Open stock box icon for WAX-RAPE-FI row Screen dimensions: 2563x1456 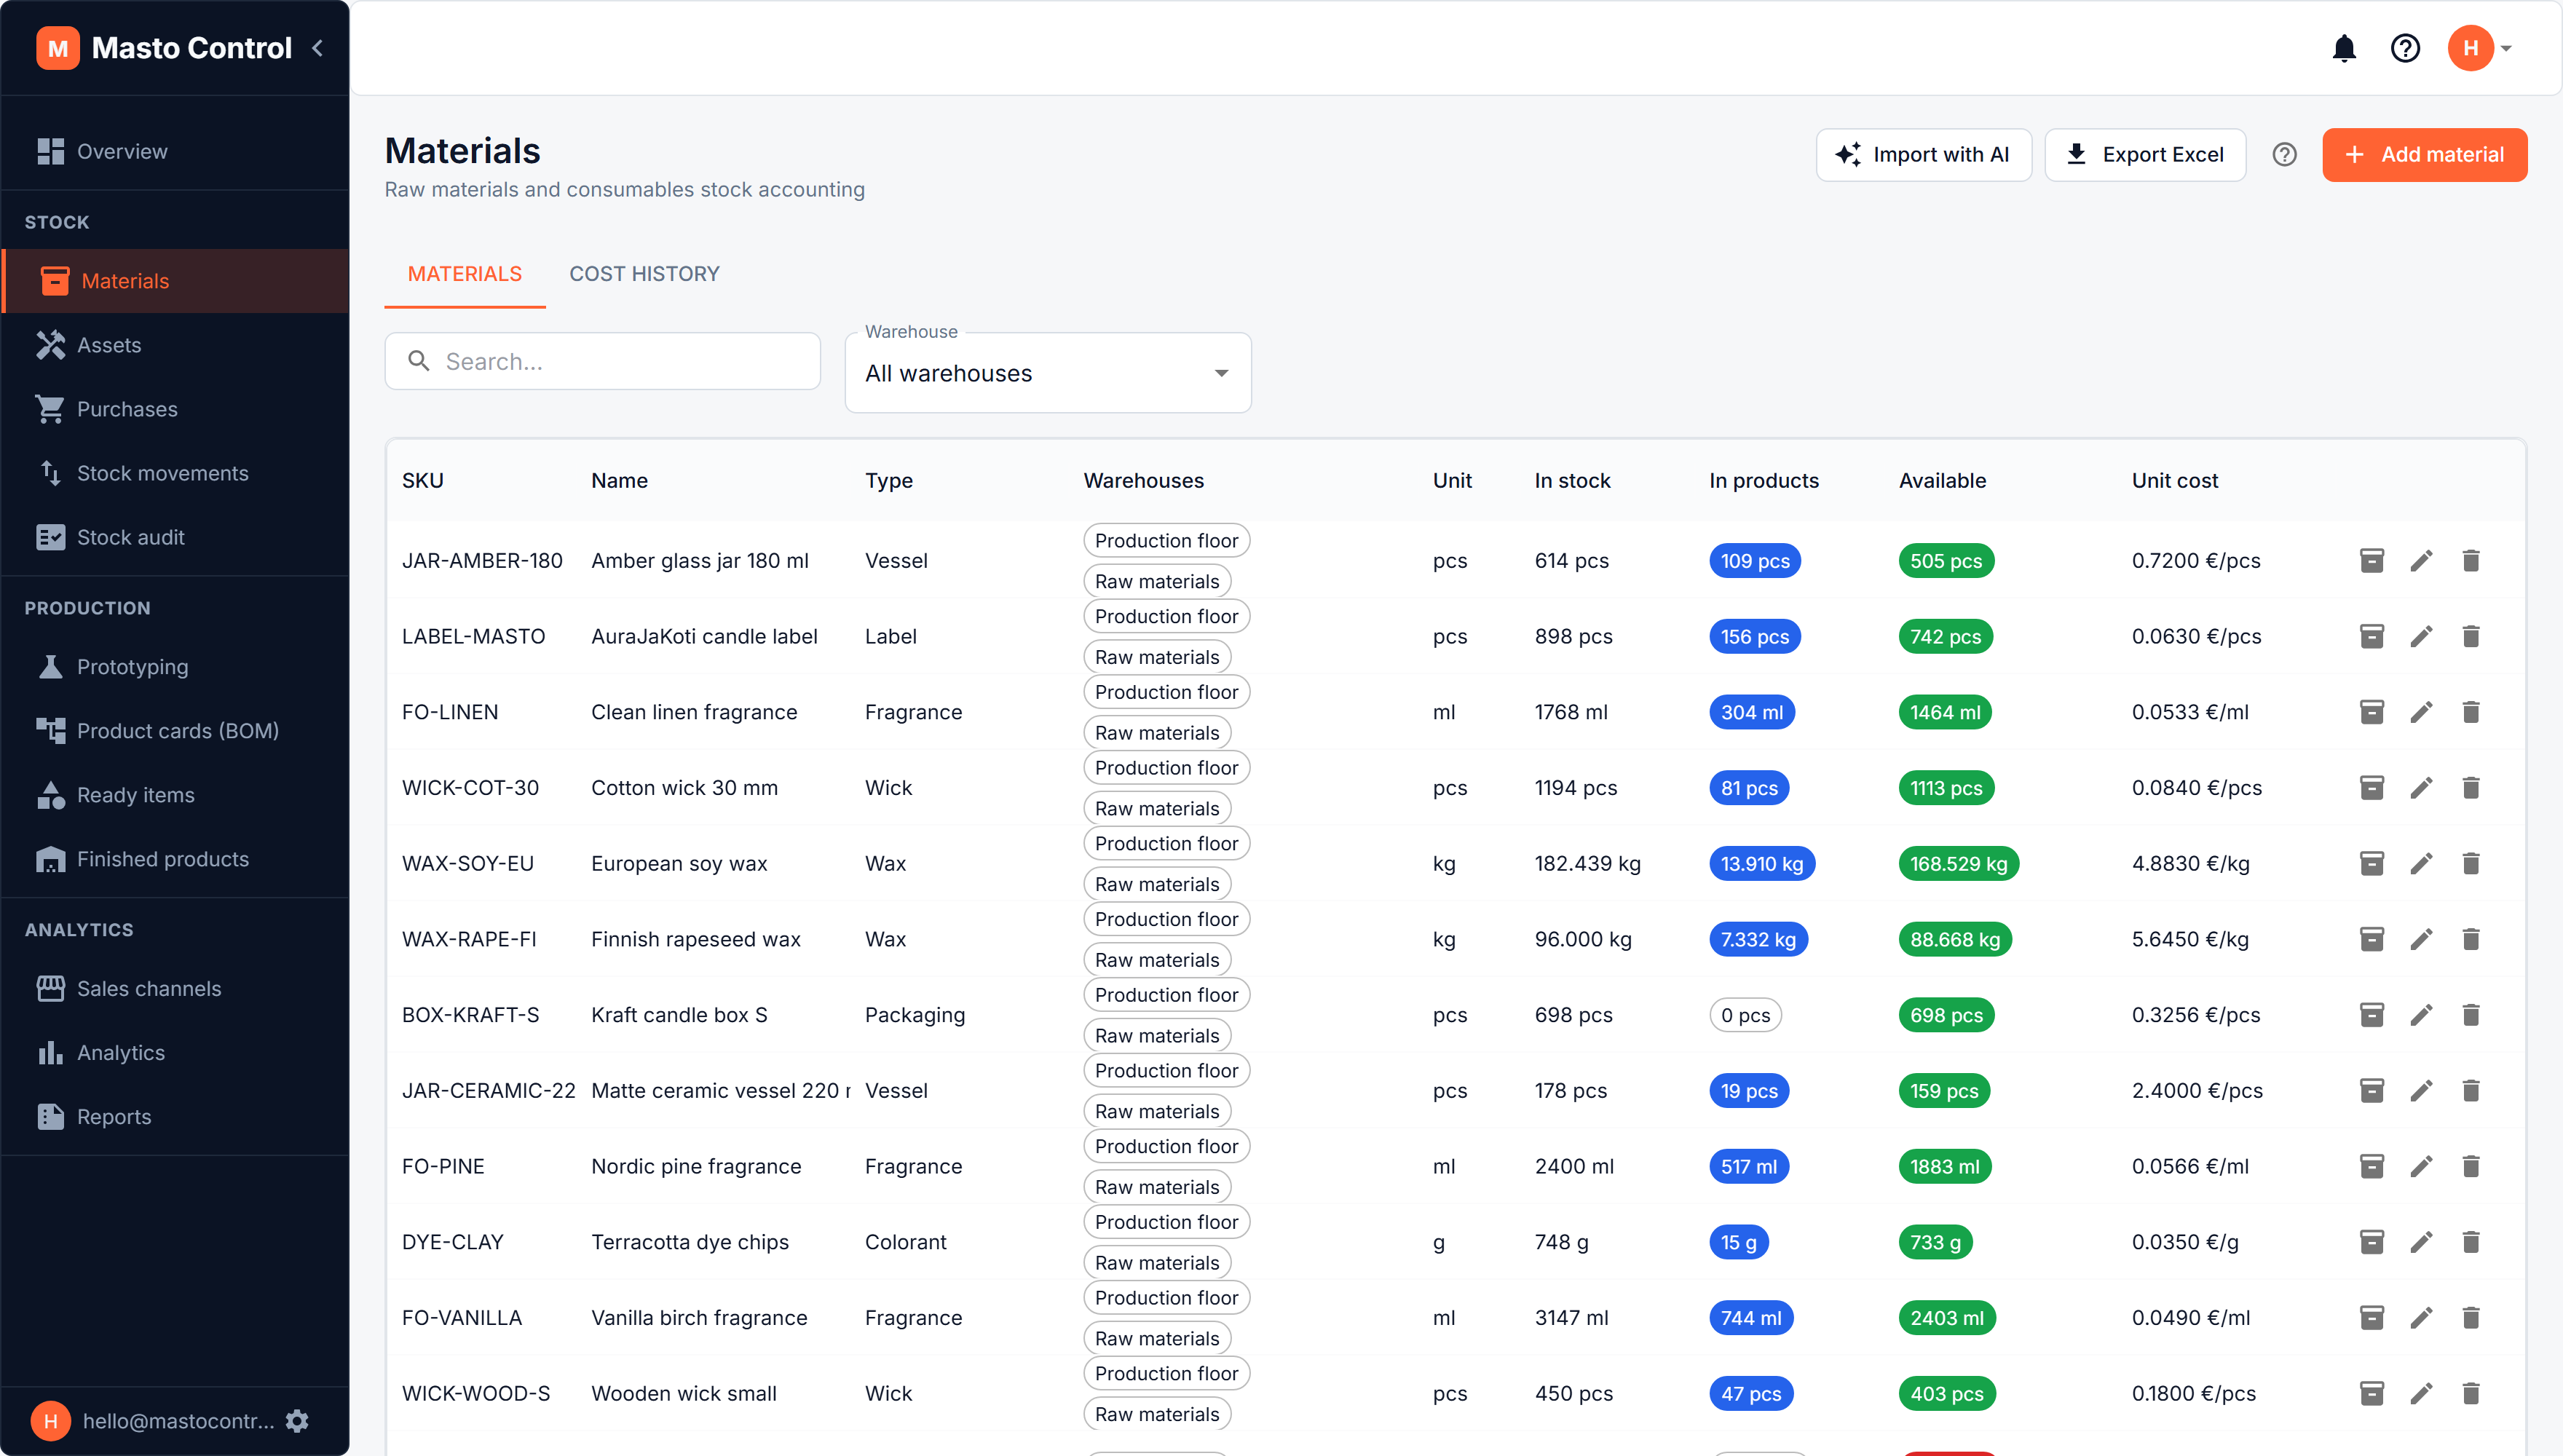click(x=2372, y=938)
